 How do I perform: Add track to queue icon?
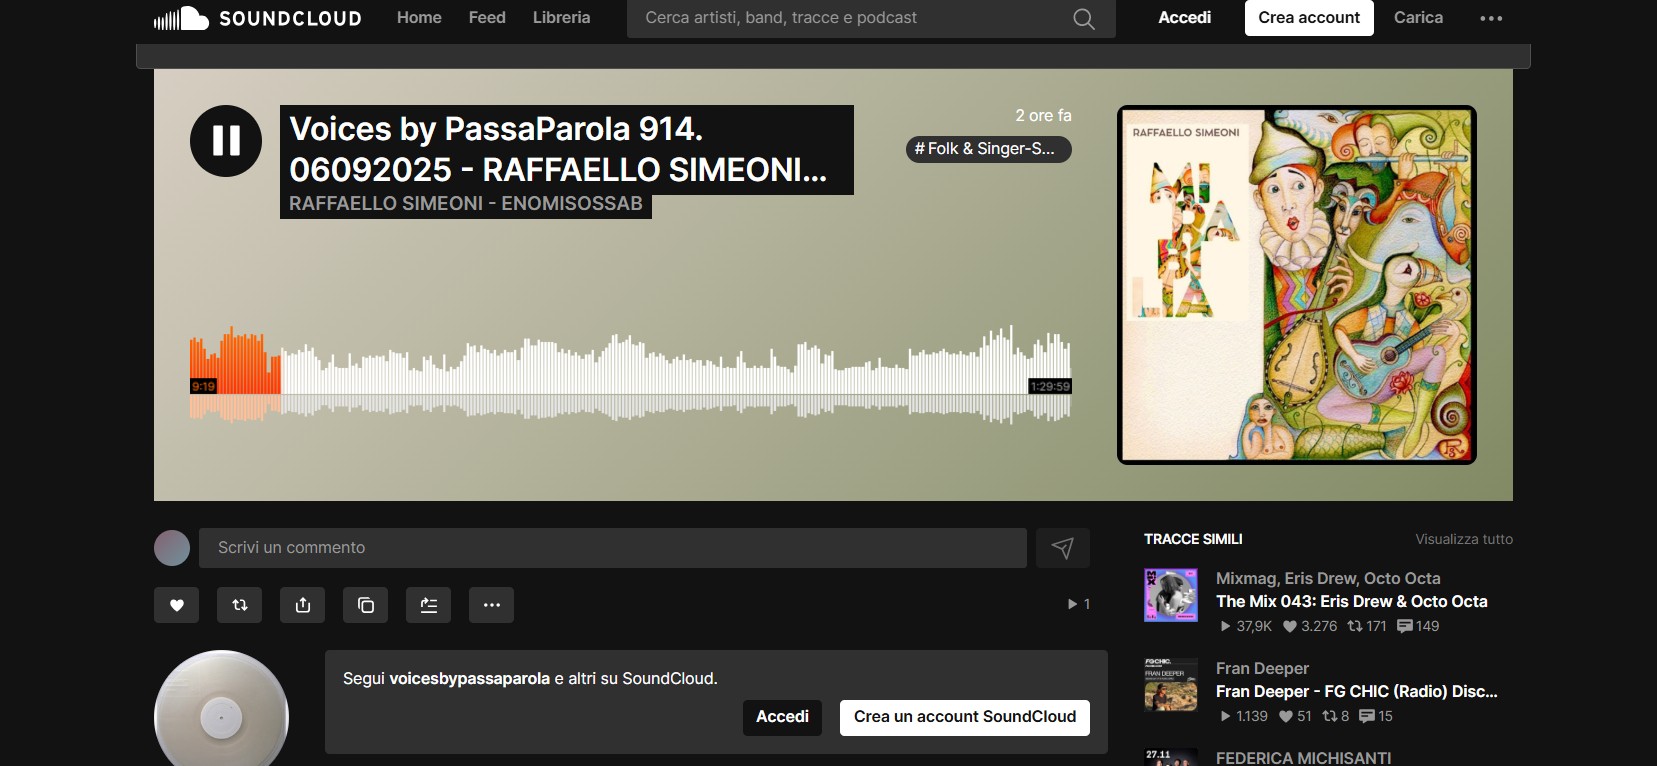(429, 605)
